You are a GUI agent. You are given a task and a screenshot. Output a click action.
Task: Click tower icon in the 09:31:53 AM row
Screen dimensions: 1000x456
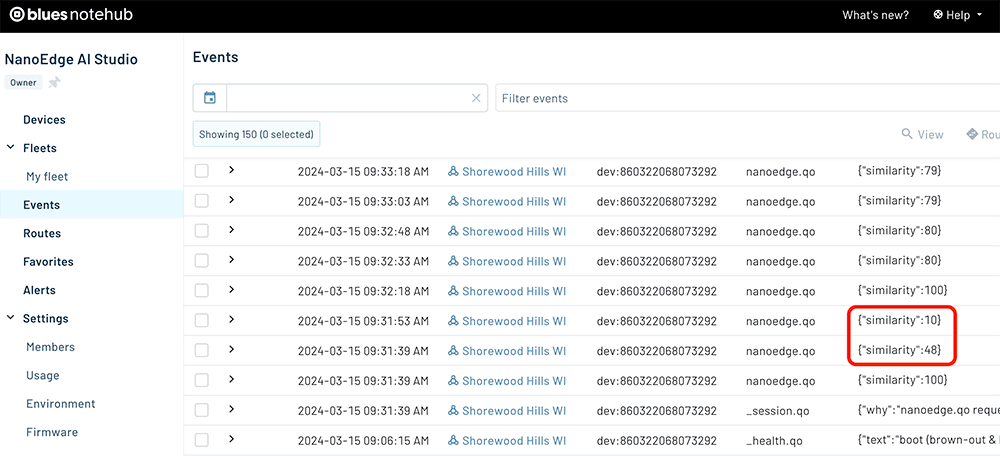[453, 321]
